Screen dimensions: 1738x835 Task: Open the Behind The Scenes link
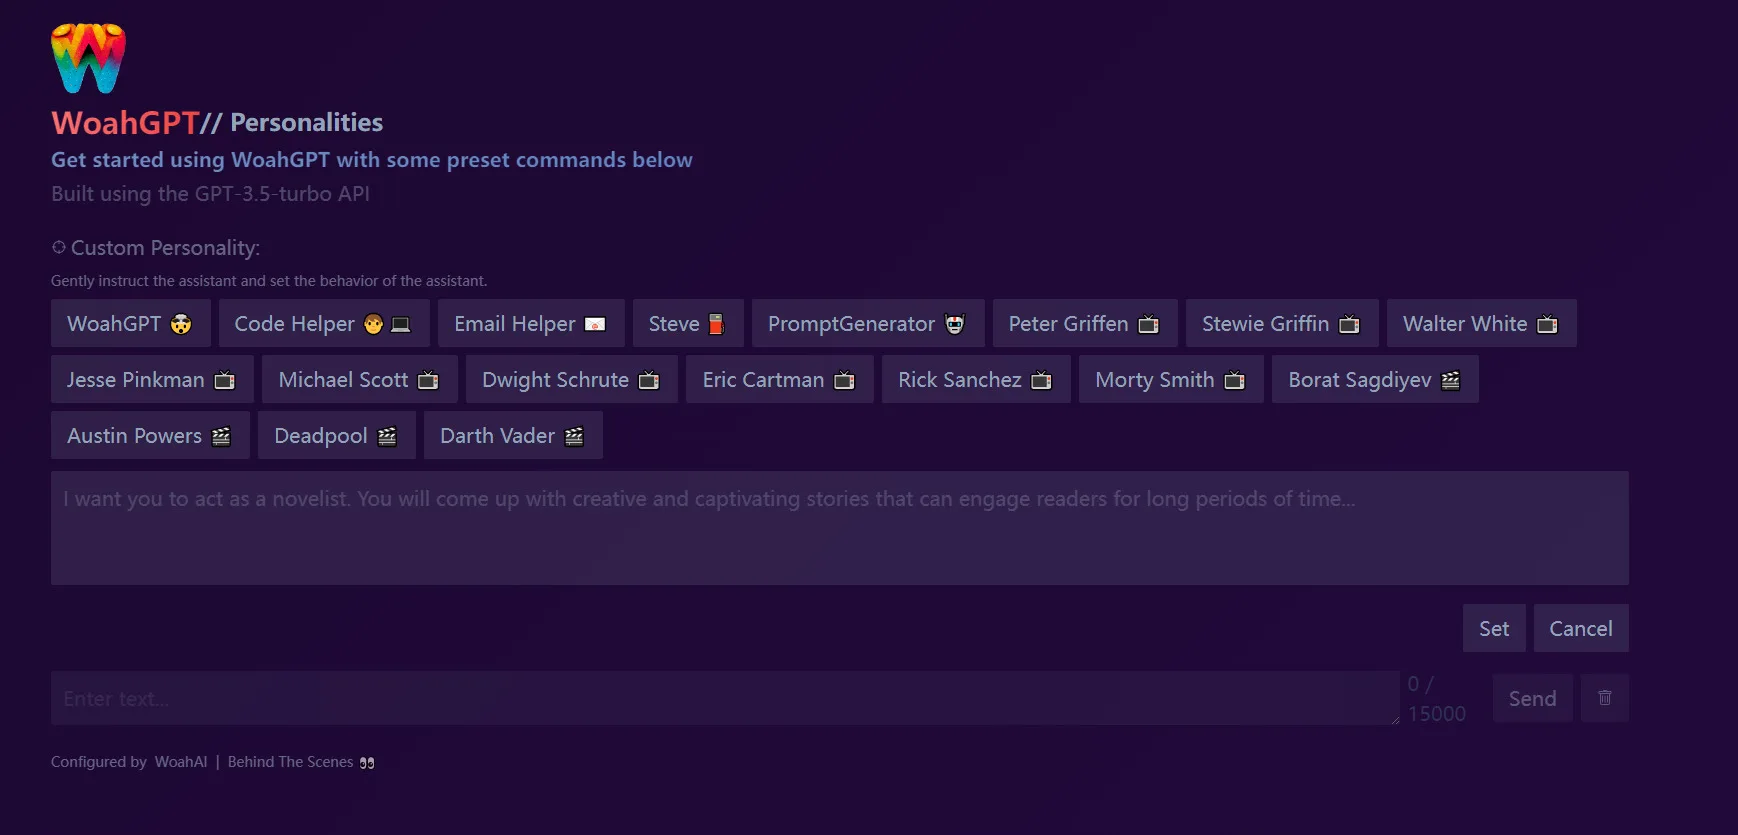tap(301, 762)
